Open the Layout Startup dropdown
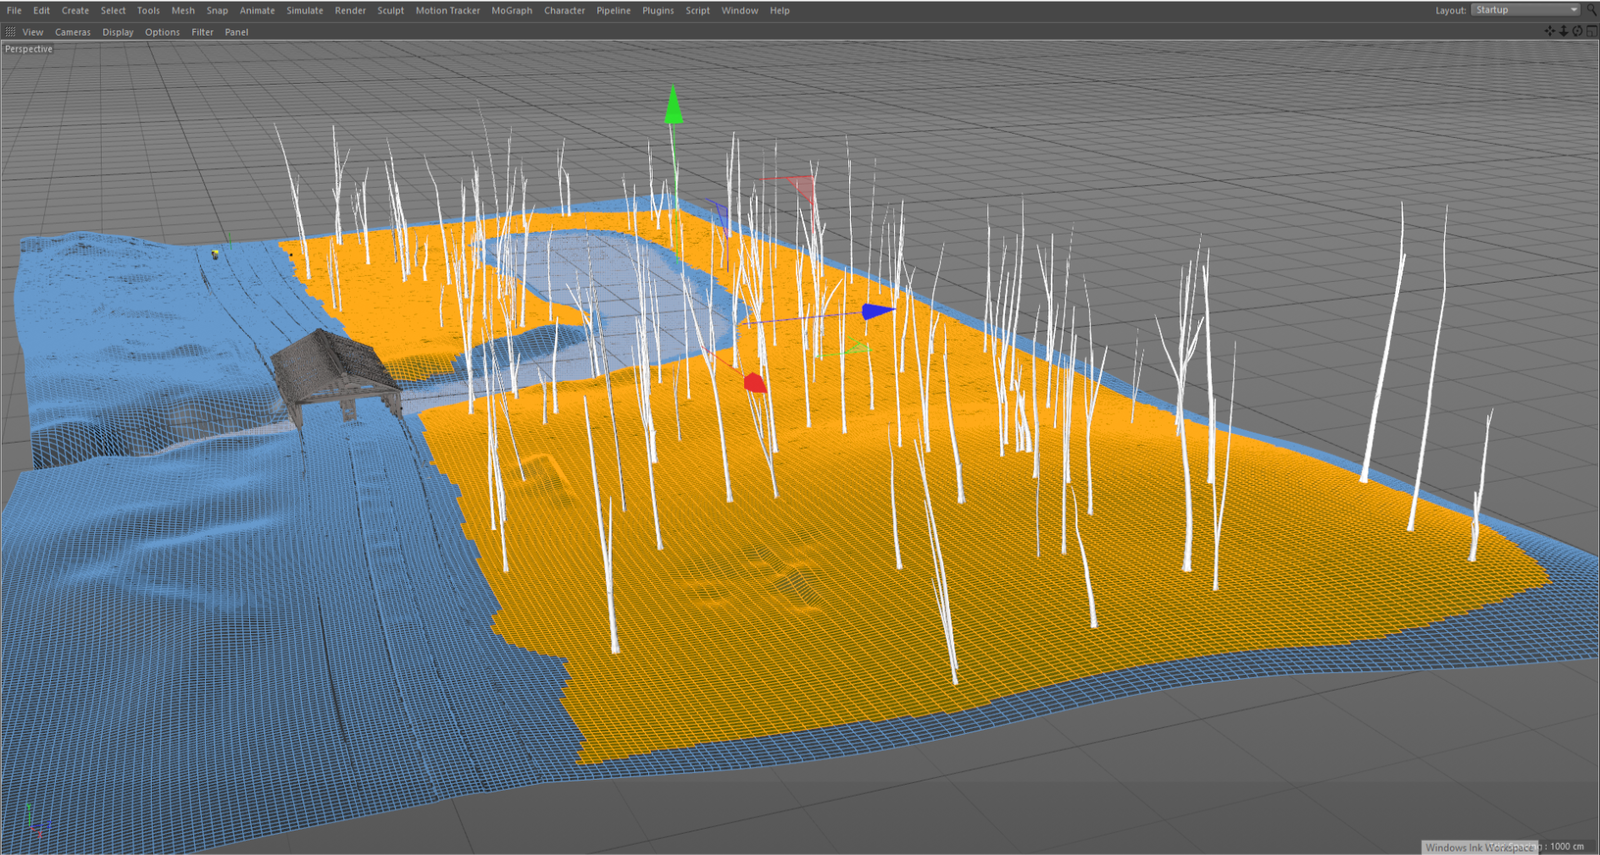Screen dimensions: 1600x855 [x=1525, y=10]
